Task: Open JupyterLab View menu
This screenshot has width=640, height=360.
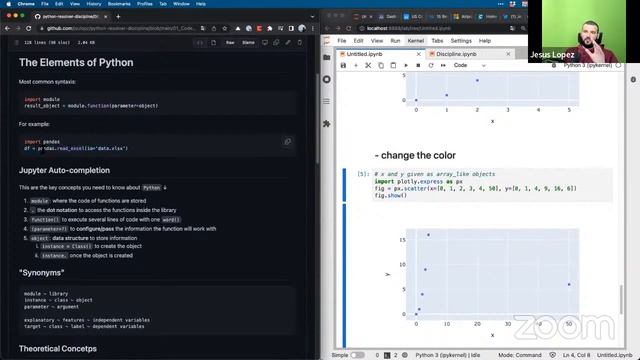Action: [377, 41]
